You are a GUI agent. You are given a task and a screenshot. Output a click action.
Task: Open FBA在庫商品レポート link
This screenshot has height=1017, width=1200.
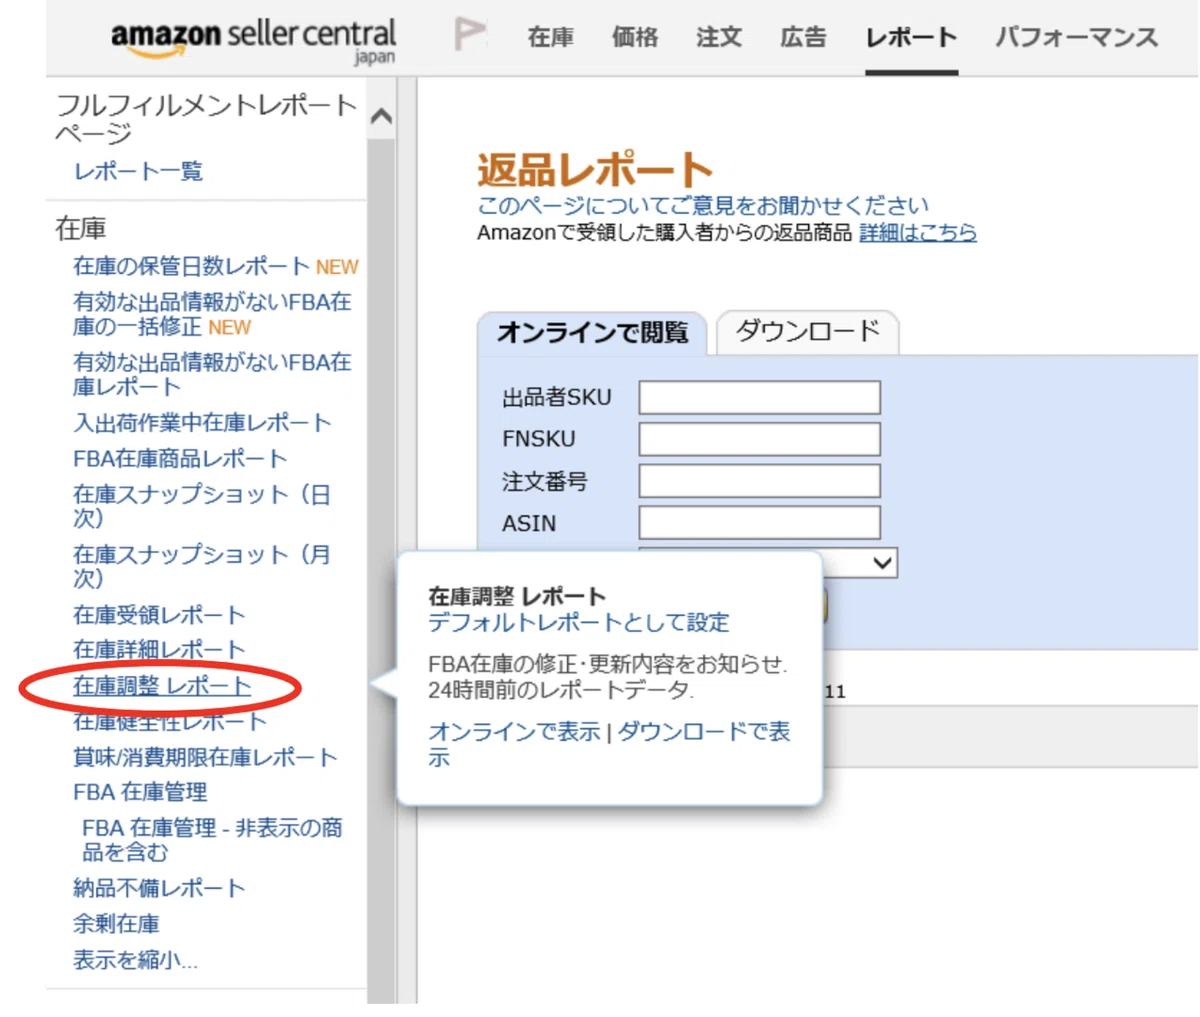pyautogui.click(x=180, y=458)
